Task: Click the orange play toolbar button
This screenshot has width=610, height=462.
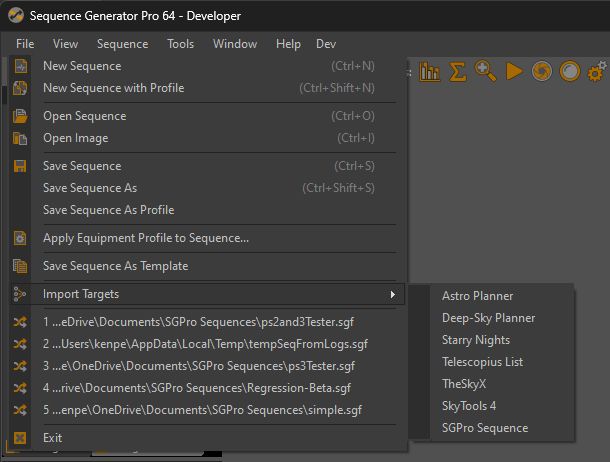Action: click(514, 72)
